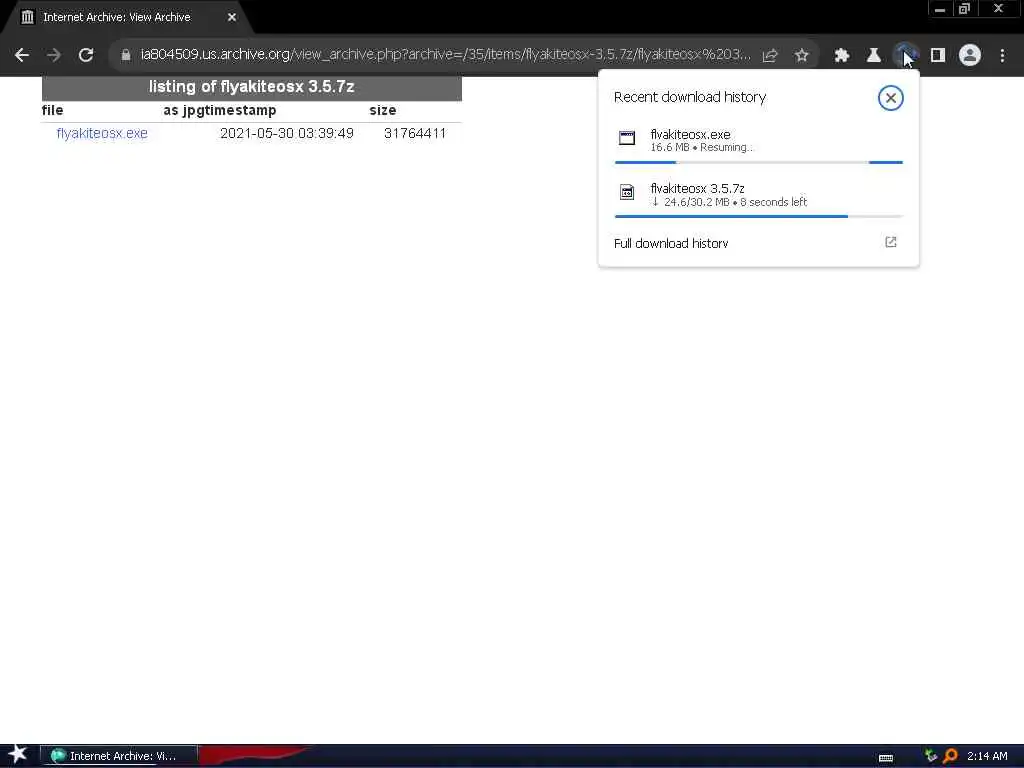Click the 'file' column header

[x=53, y=110]
